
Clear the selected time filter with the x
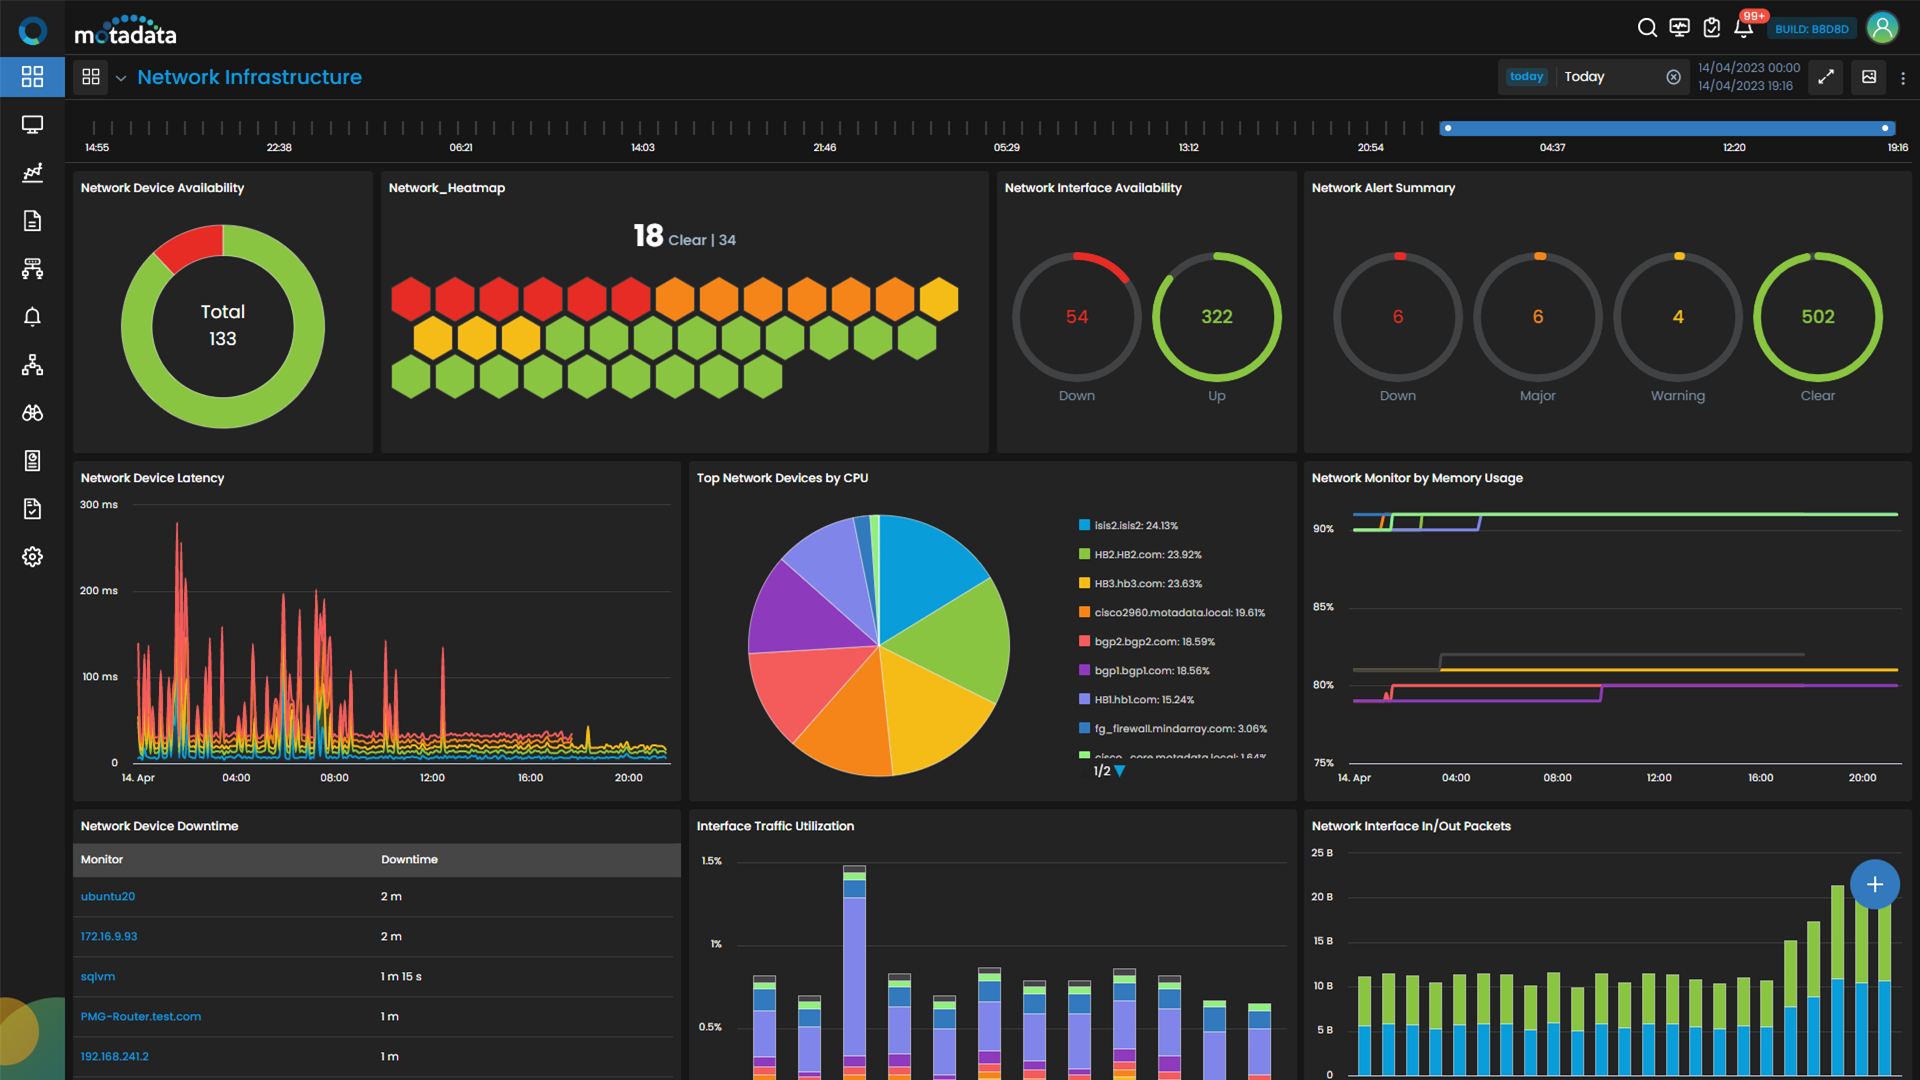pos(1675,76)
